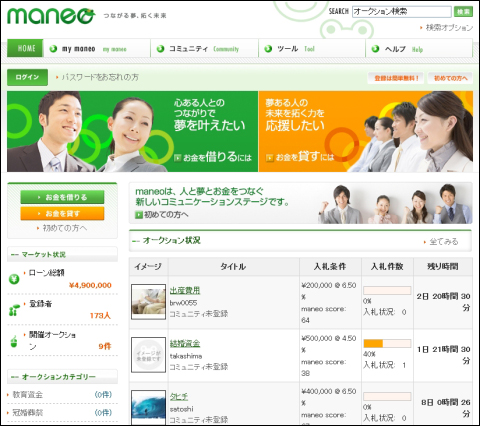Click the ログイン login button
This screenshot has height=426, width=480.
coord(27,77)
